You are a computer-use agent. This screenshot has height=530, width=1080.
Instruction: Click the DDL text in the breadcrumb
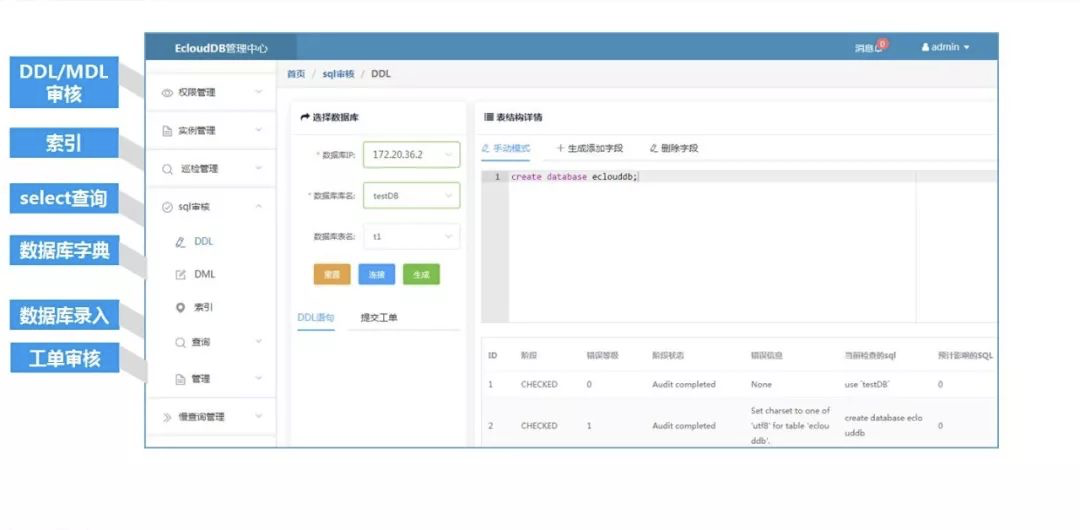381,74
